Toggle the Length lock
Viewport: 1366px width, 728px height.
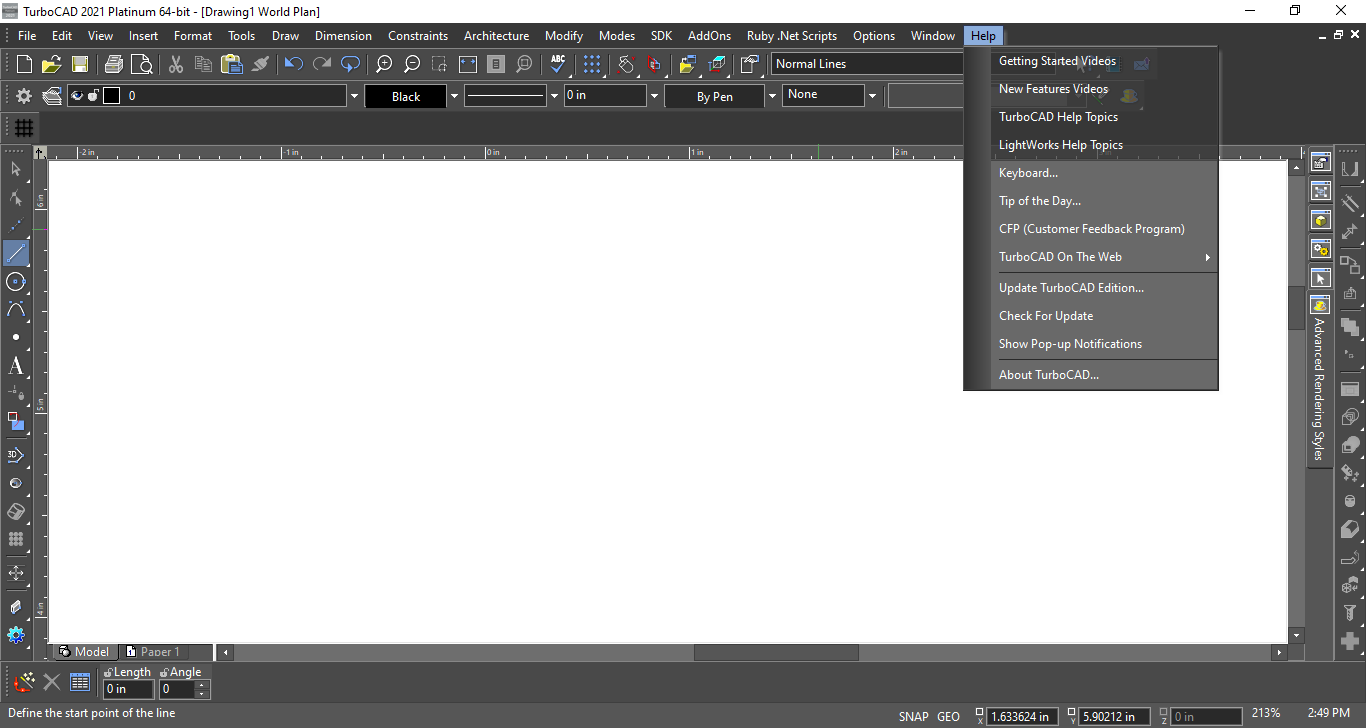tap(108, 672)
